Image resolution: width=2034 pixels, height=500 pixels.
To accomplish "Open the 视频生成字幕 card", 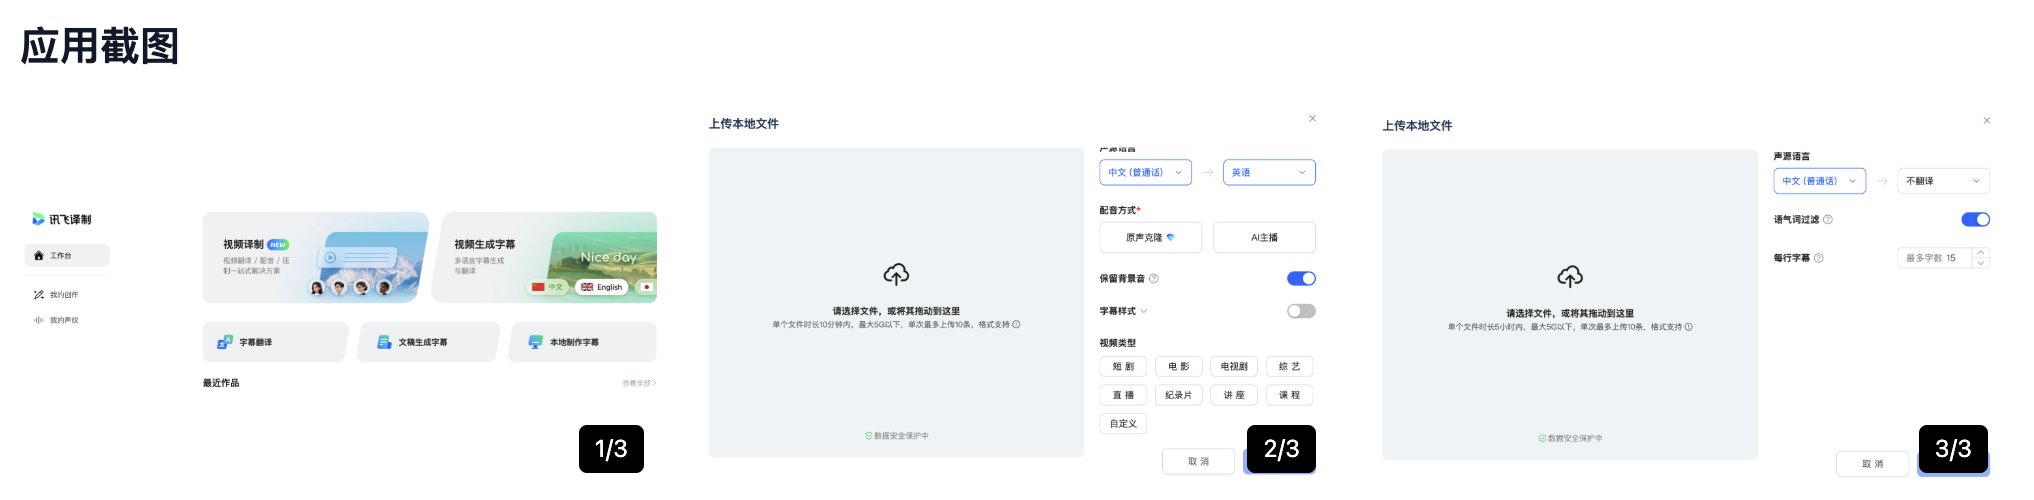I will point(546,257).
